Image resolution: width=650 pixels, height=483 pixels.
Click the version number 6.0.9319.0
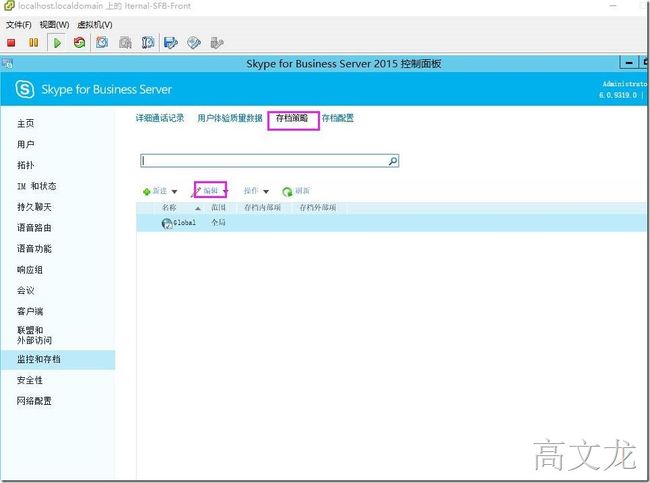point(618,95)
